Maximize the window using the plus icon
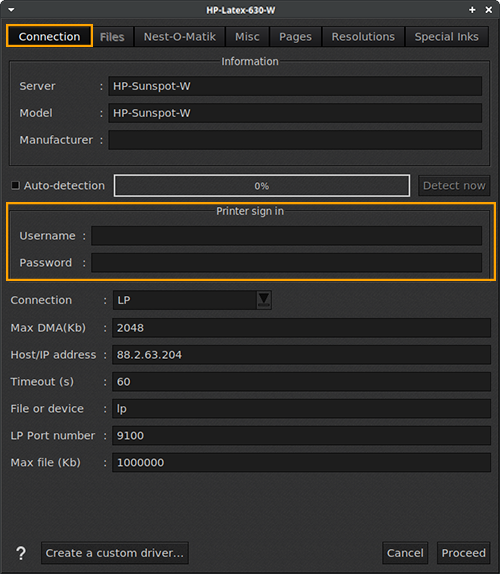 [472, 10]
